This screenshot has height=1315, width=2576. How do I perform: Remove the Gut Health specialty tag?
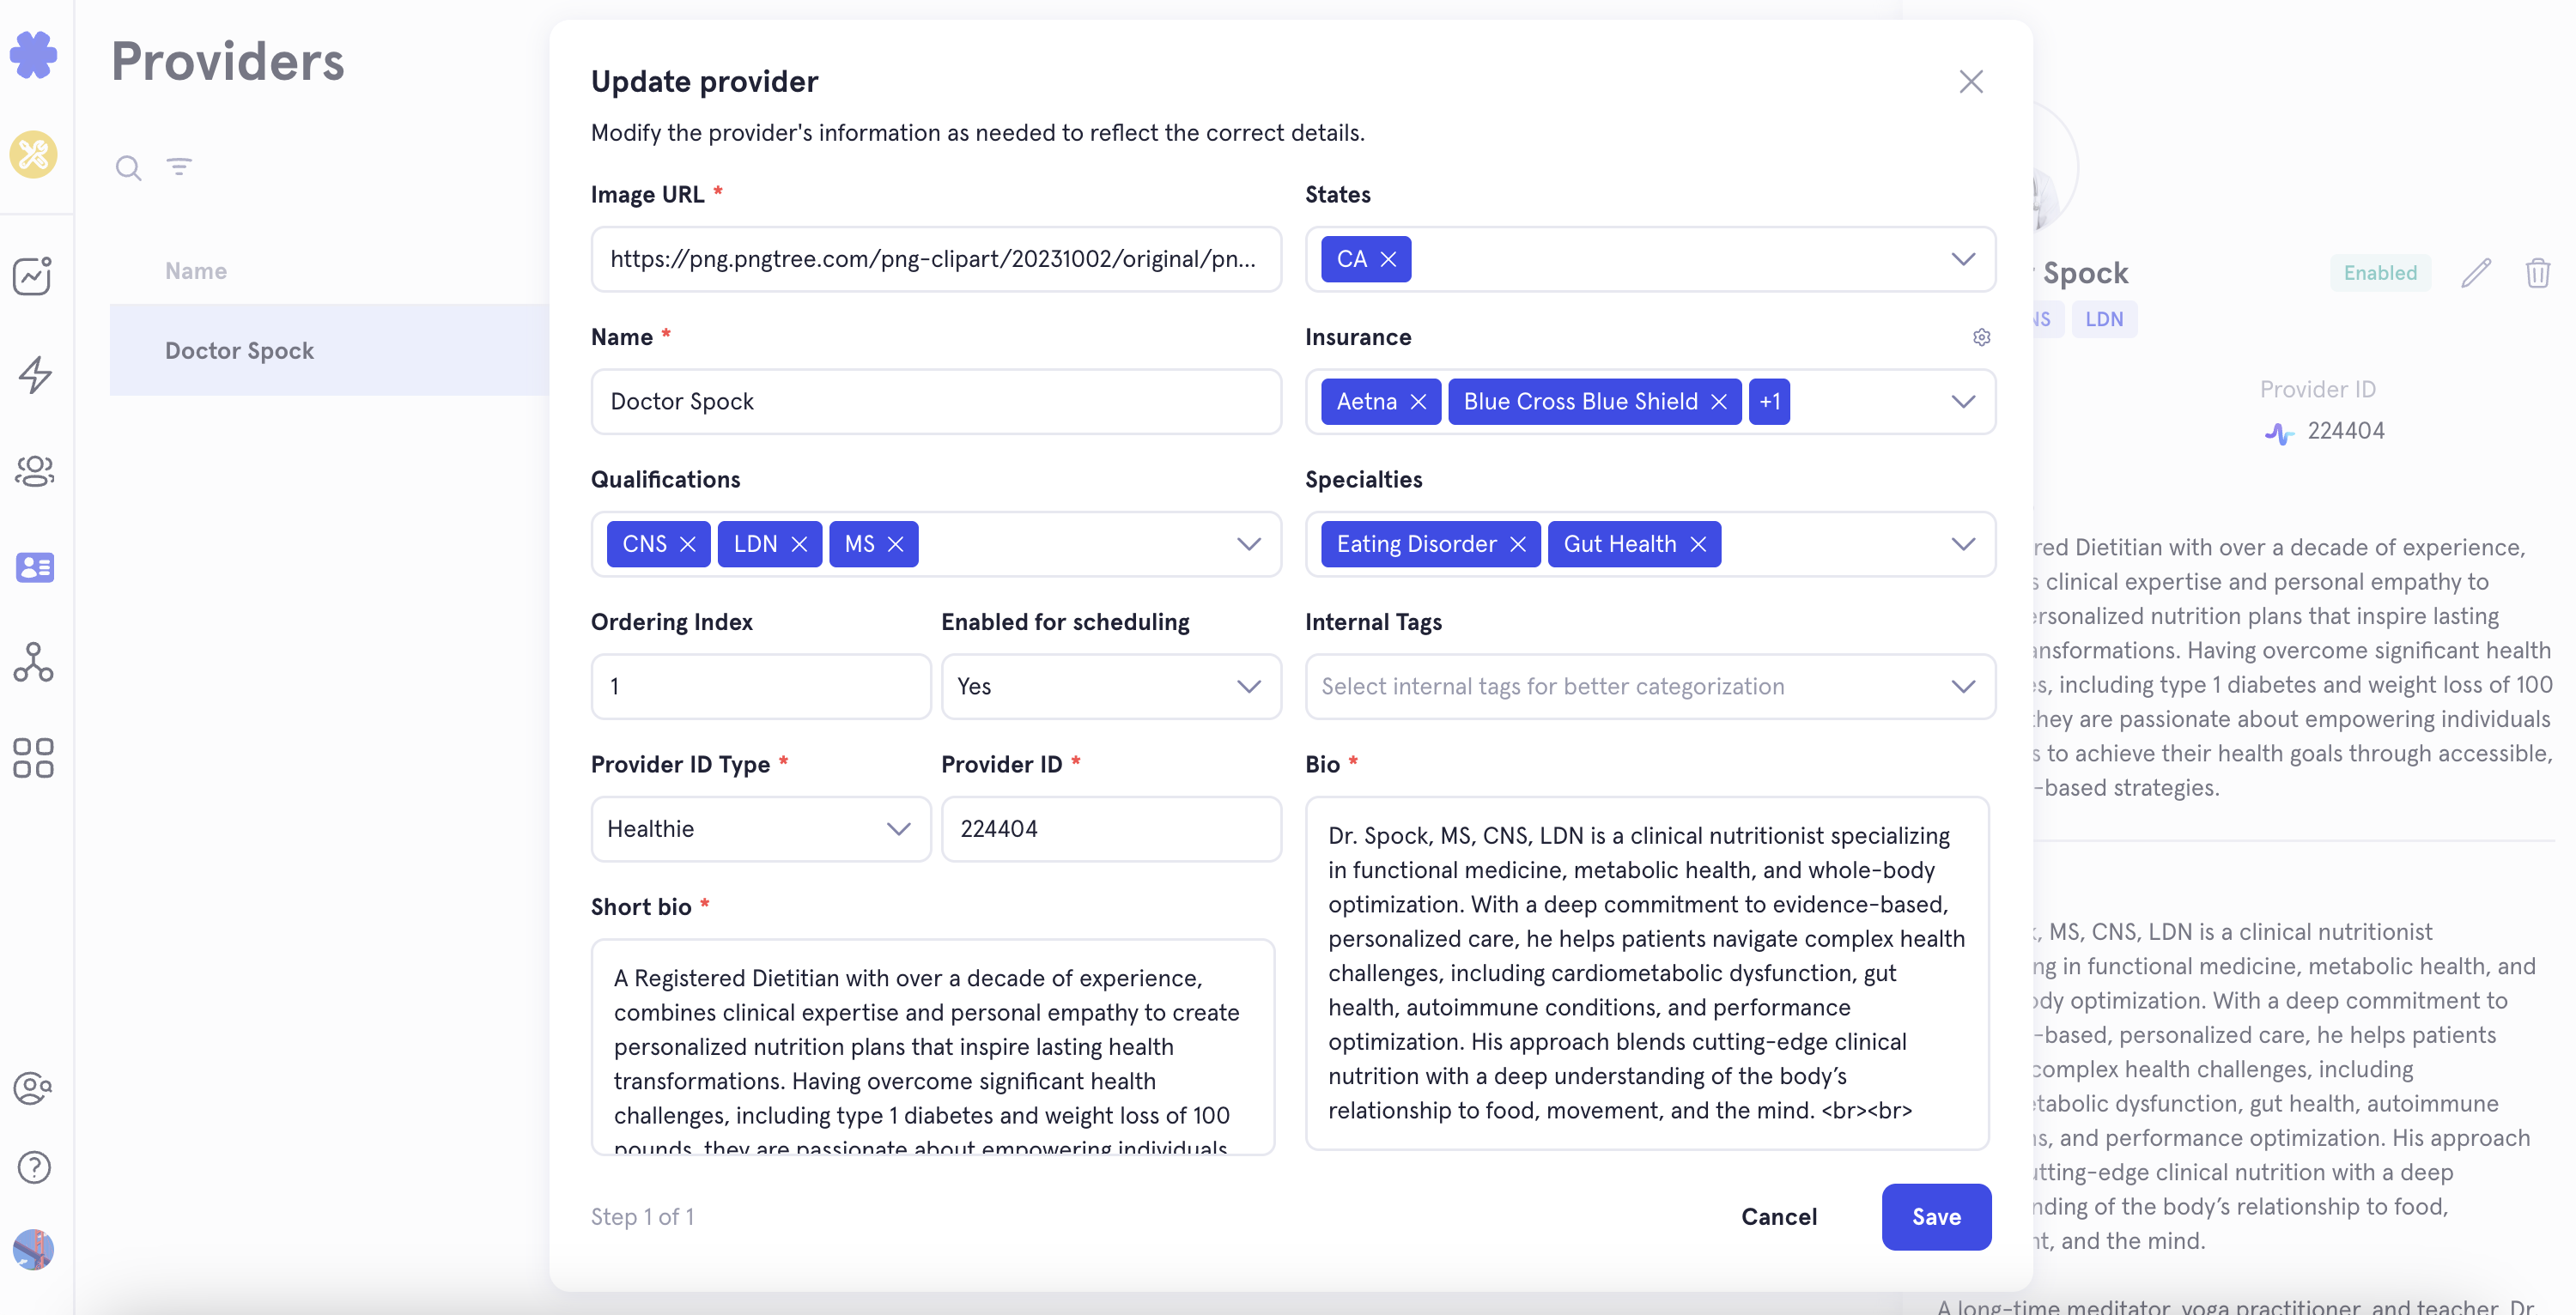(x=1698, y=545)
